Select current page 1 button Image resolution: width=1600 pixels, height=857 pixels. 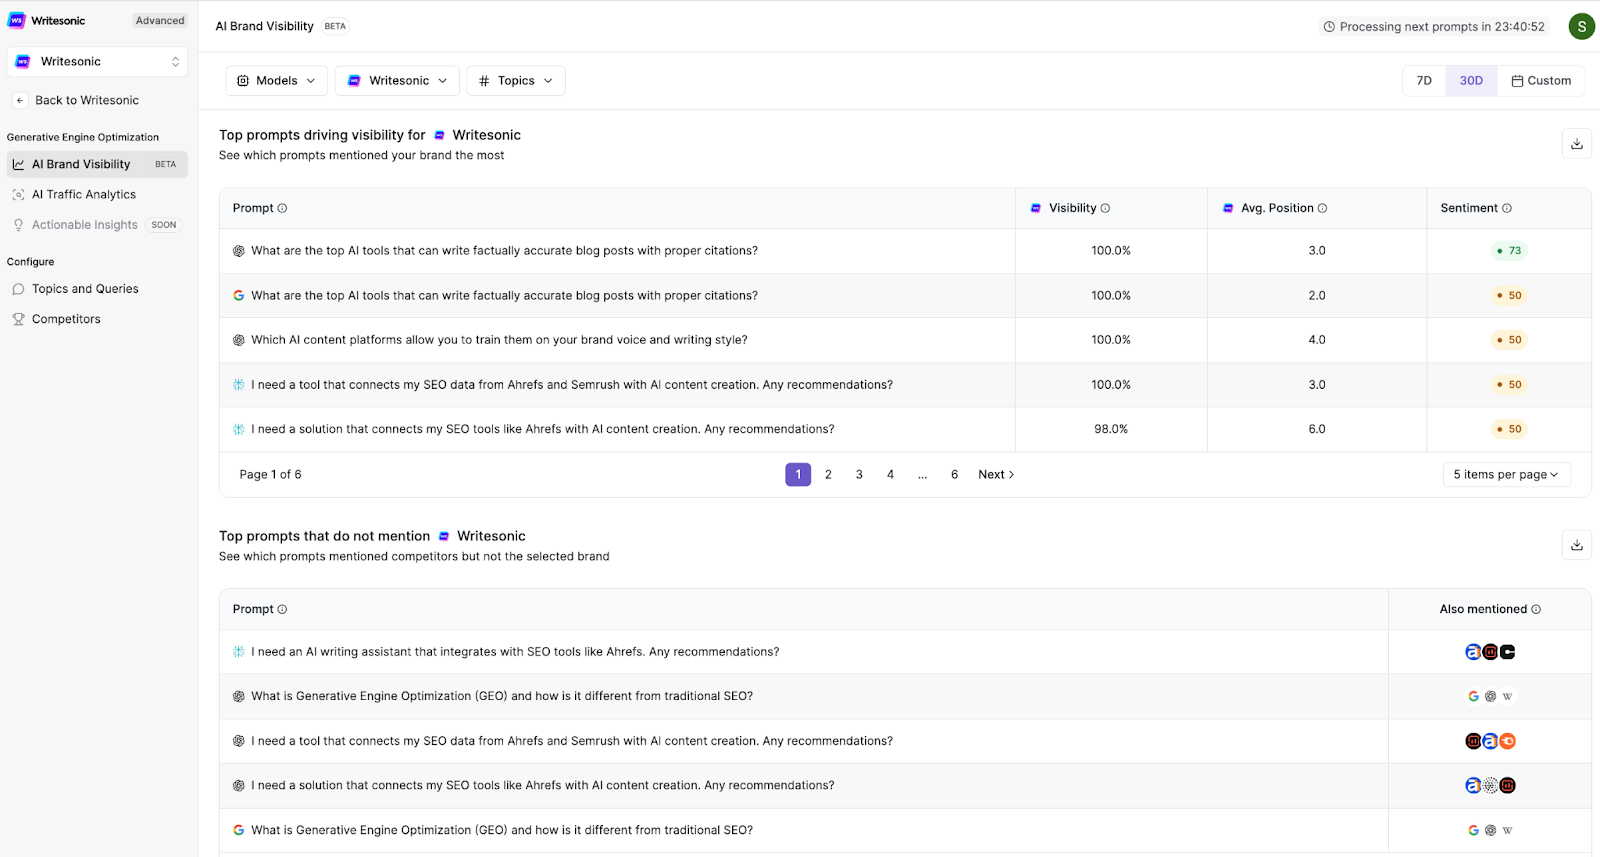(x=798, y=475)
